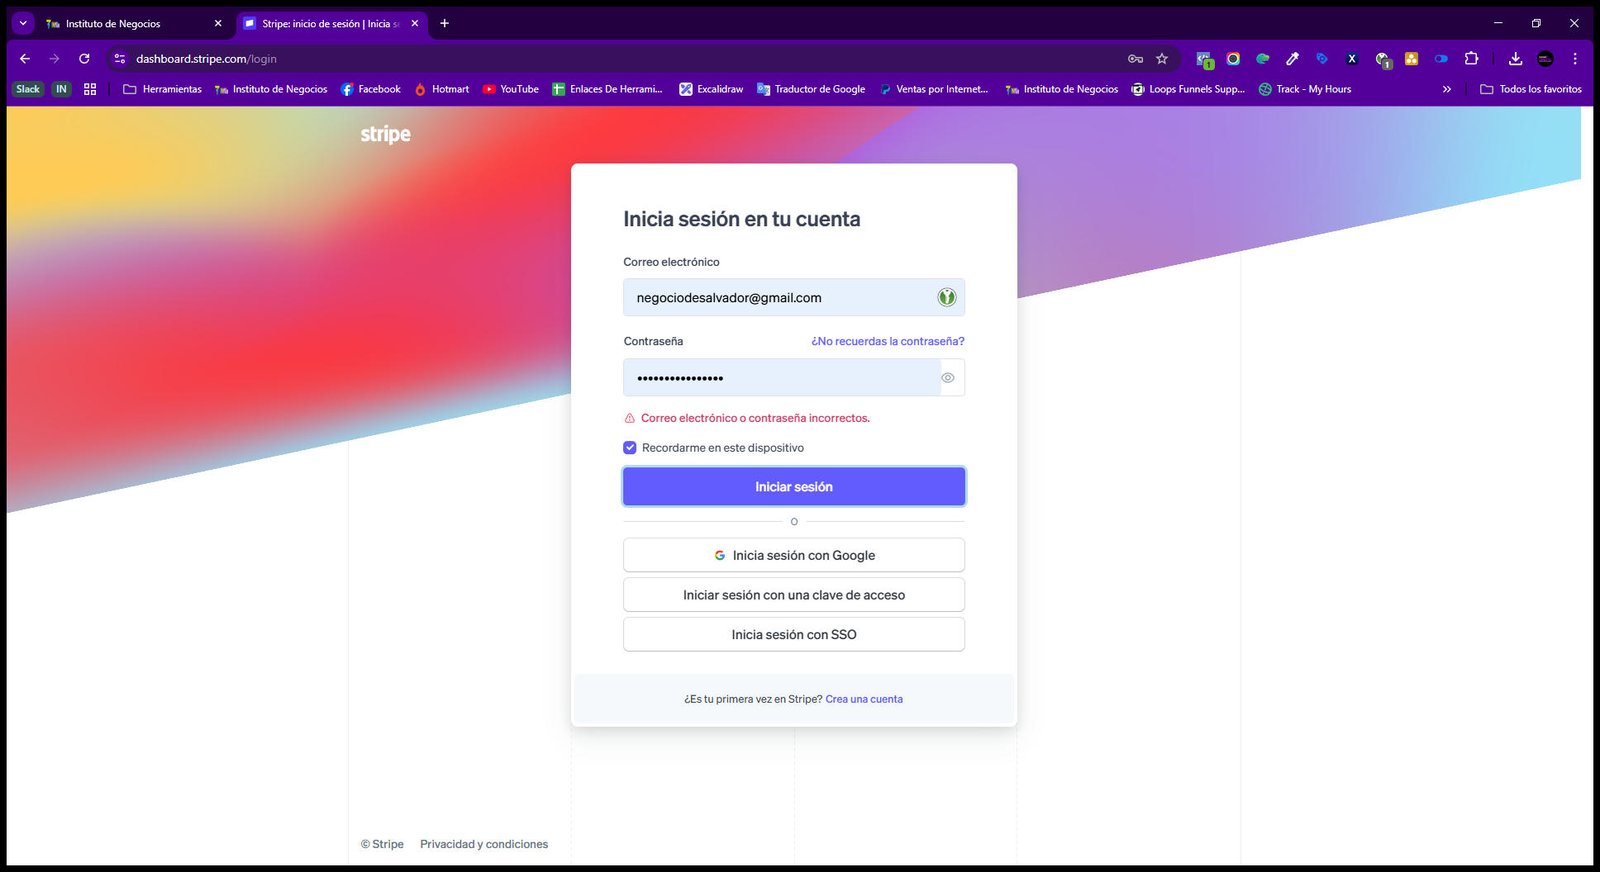Open the browser Downloads icon
This screenshot has height=872, width=1600.
tap(1515, 59)
